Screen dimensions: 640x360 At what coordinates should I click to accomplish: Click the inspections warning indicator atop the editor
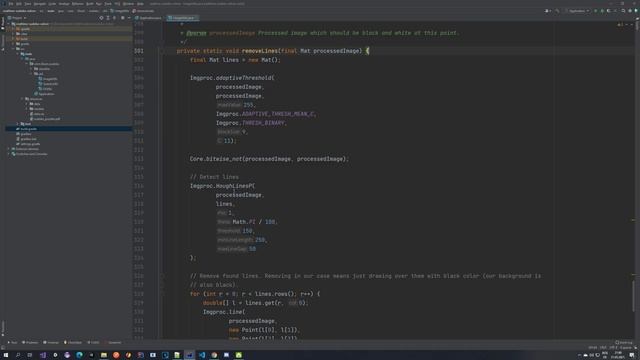click(x=621, y=24)
